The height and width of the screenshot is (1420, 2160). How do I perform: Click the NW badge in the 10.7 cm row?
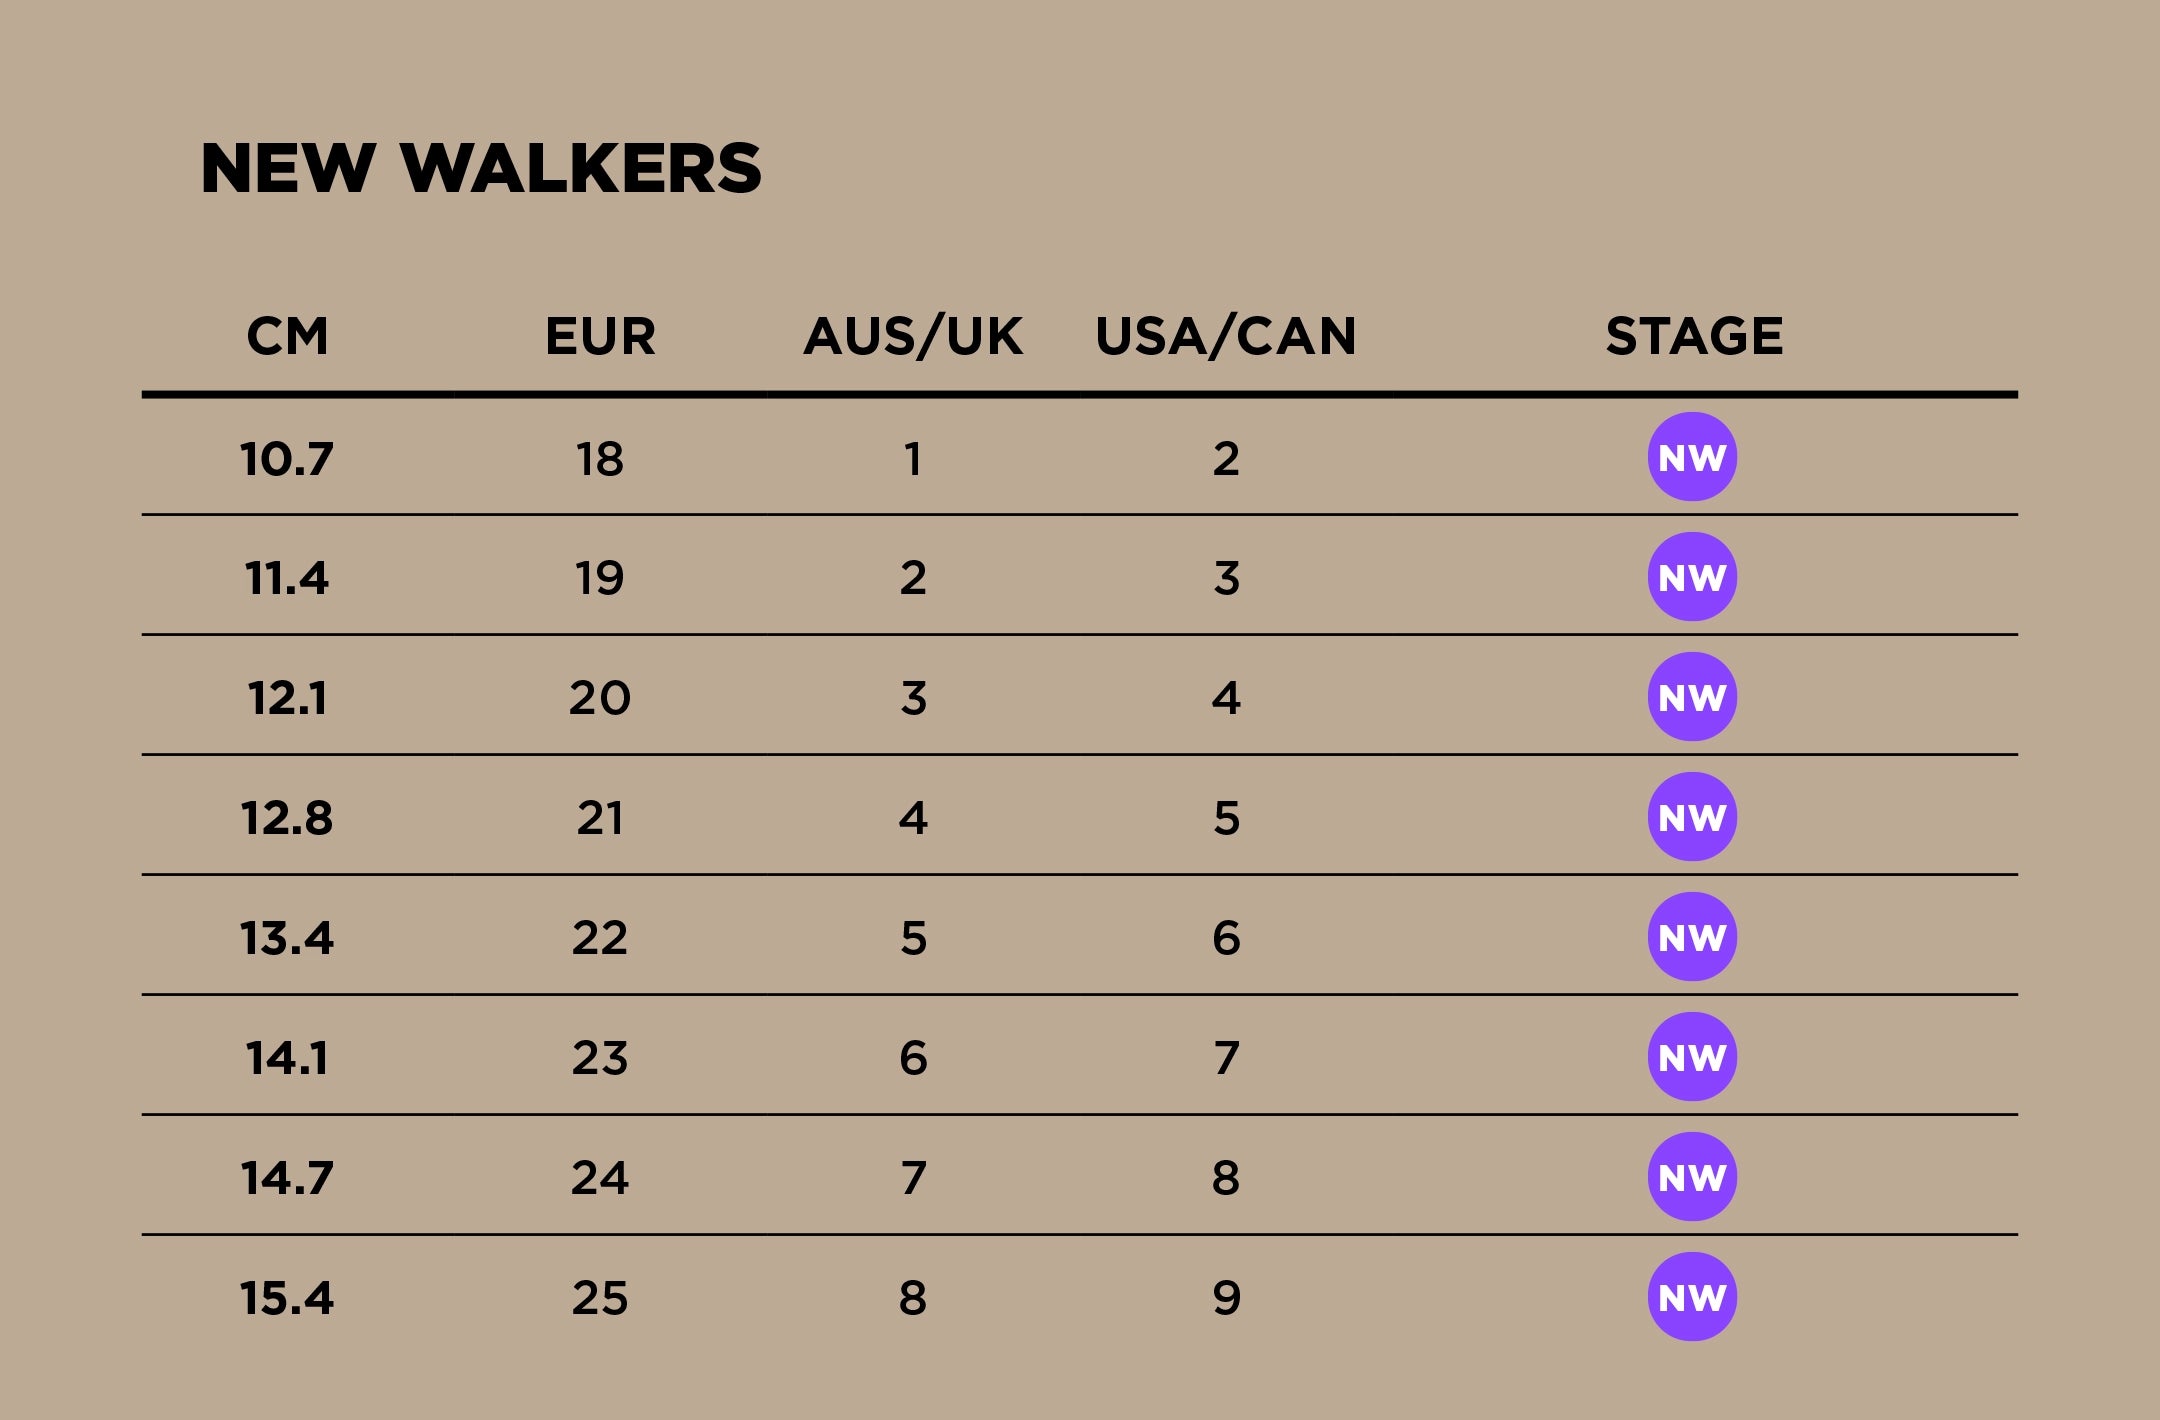(1692, 457)
